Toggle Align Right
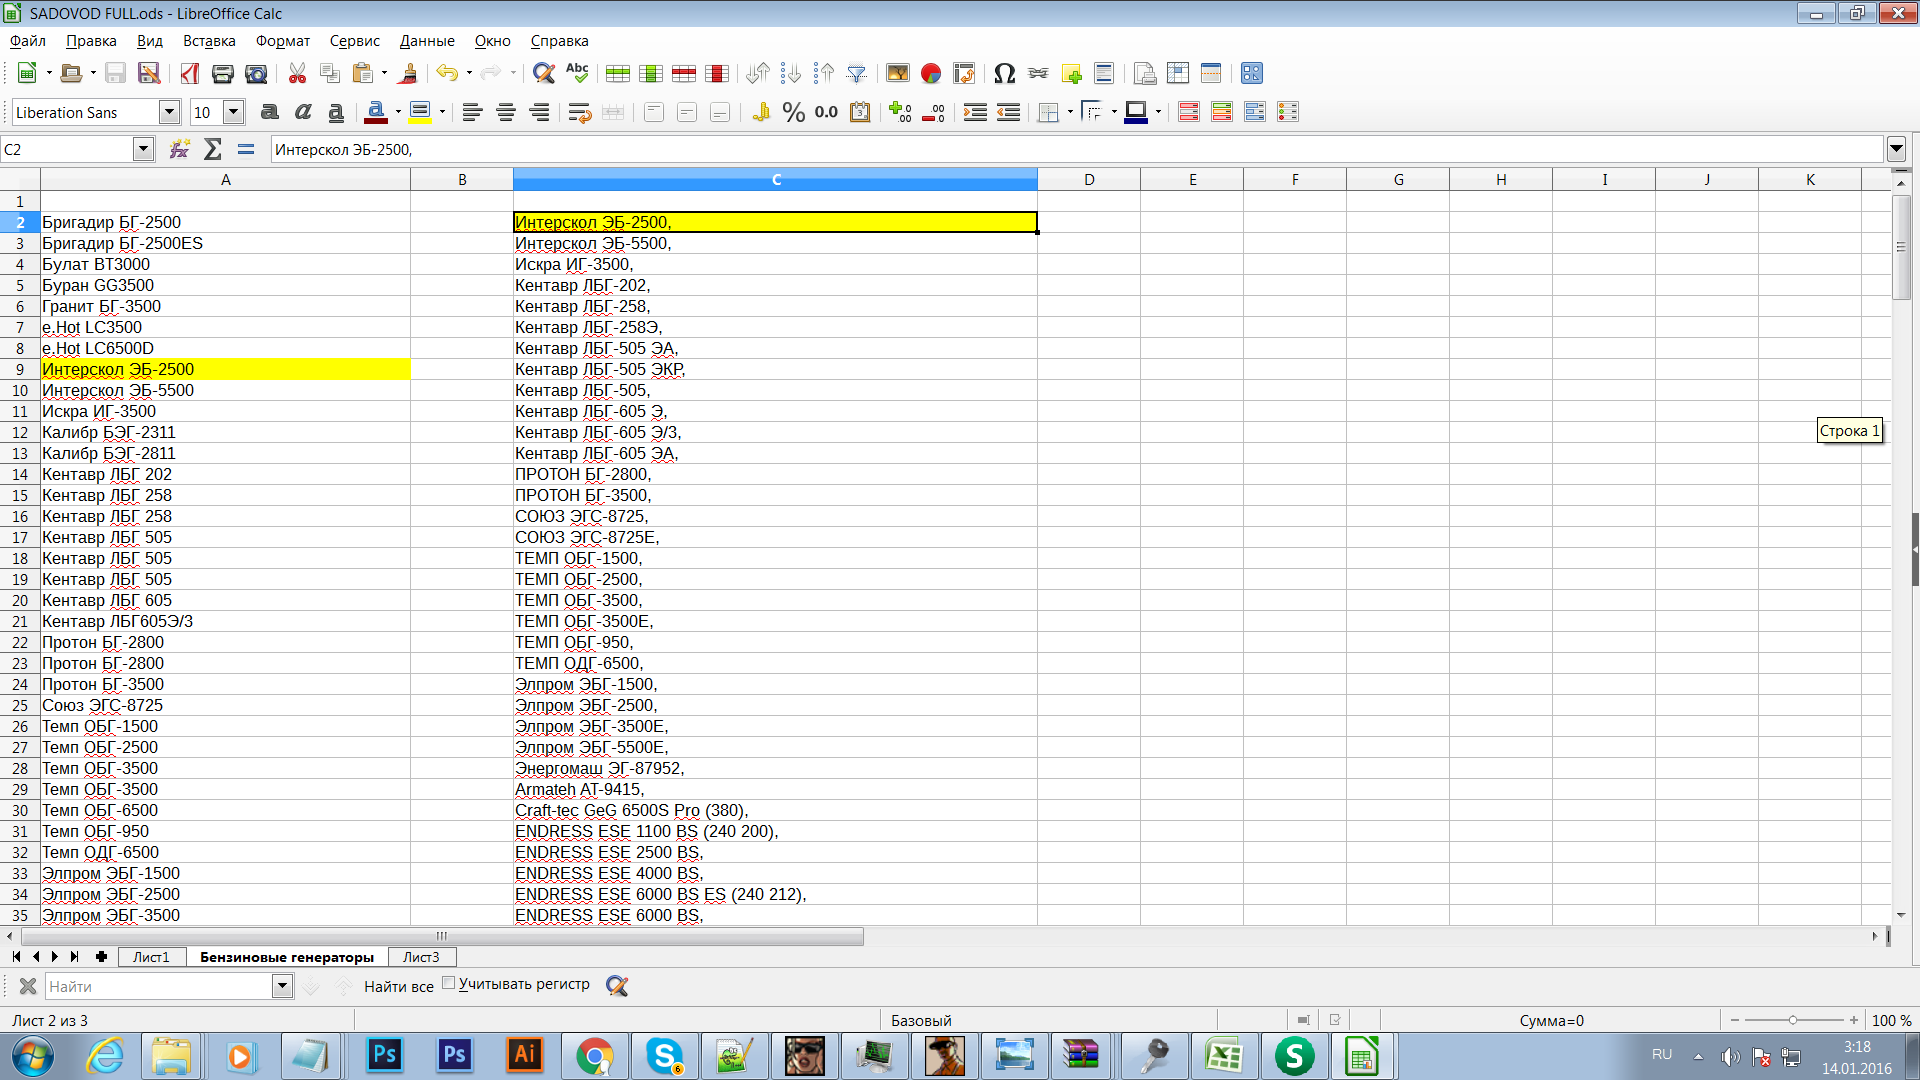The width and height of the screenshot is (1920, 1080). coord(539,112)
